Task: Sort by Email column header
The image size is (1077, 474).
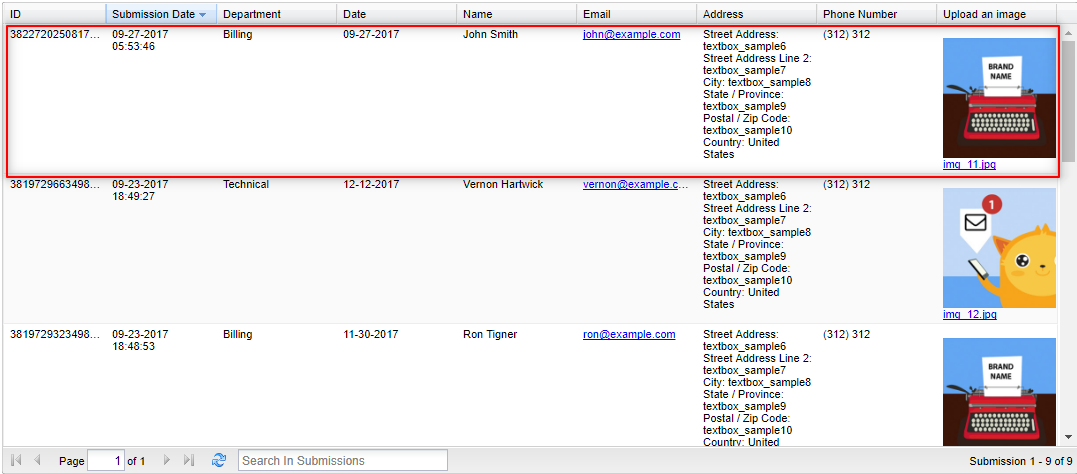Action: [x=637, y=14]
